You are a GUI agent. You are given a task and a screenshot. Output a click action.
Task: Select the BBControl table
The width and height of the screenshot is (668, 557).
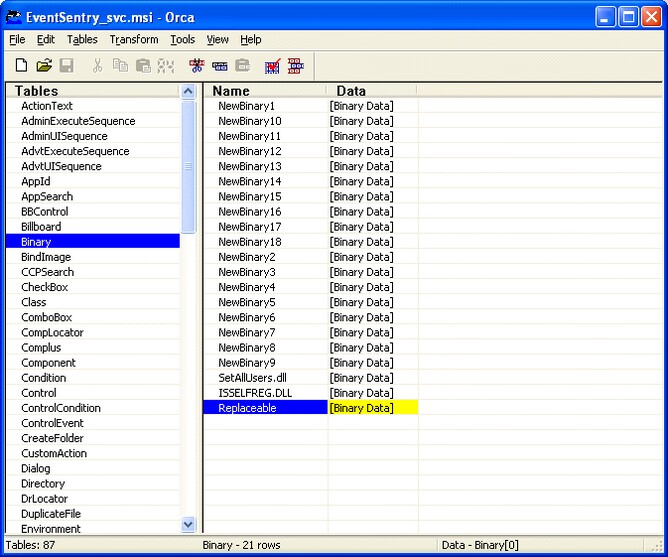93,212
